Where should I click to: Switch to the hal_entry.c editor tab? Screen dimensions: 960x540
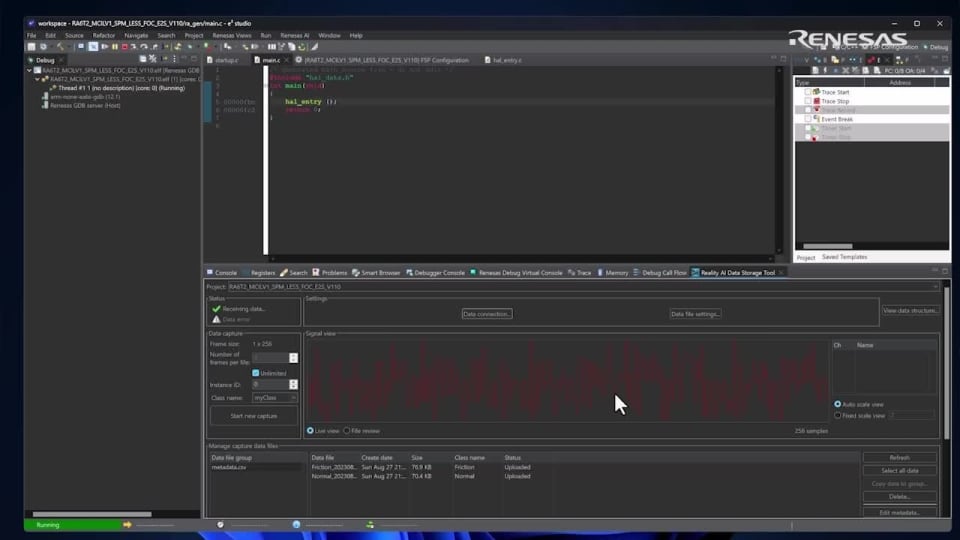(507, 60)
